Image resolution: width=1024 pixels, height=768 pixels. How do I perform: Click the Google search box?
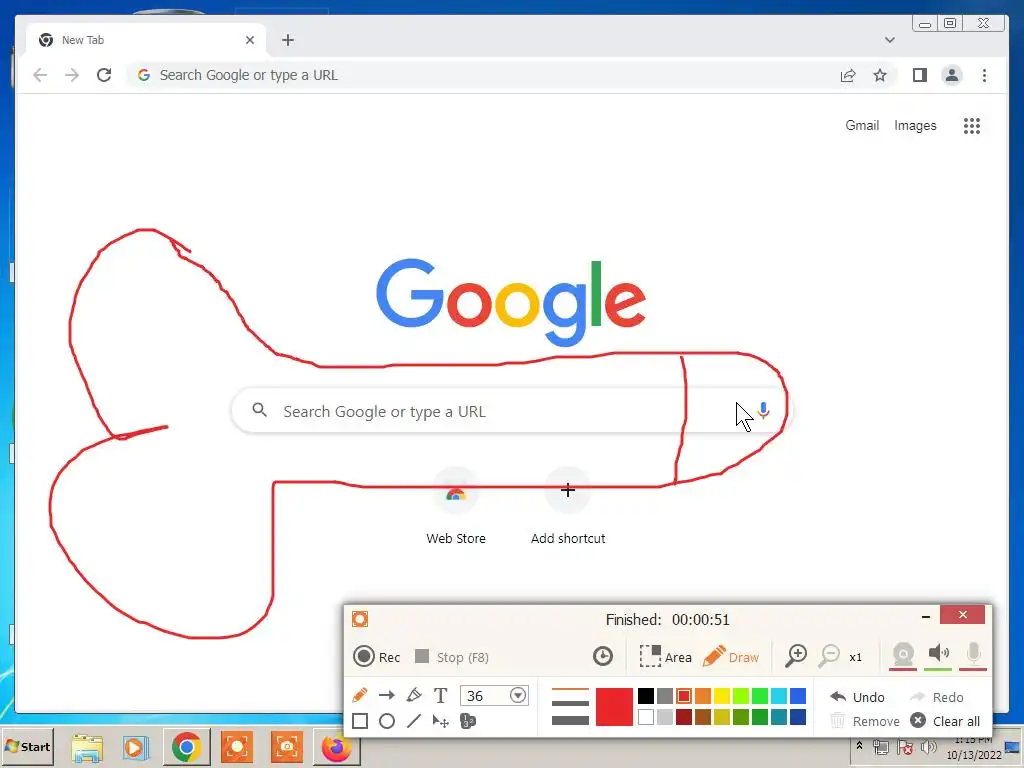click(x=511, y=411)
